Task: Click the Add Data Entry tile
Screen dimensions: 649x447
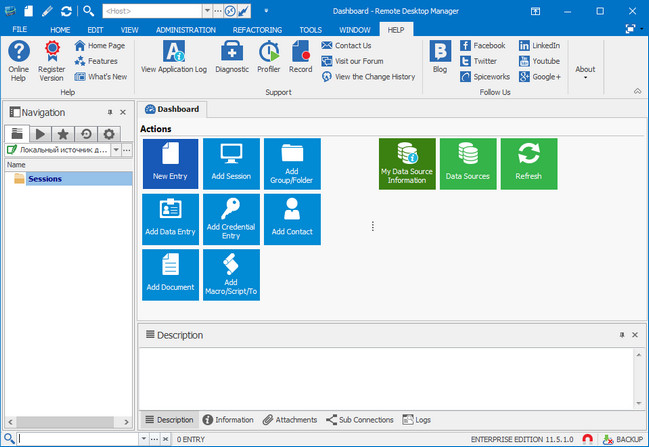Action: (x=170, y=219)
